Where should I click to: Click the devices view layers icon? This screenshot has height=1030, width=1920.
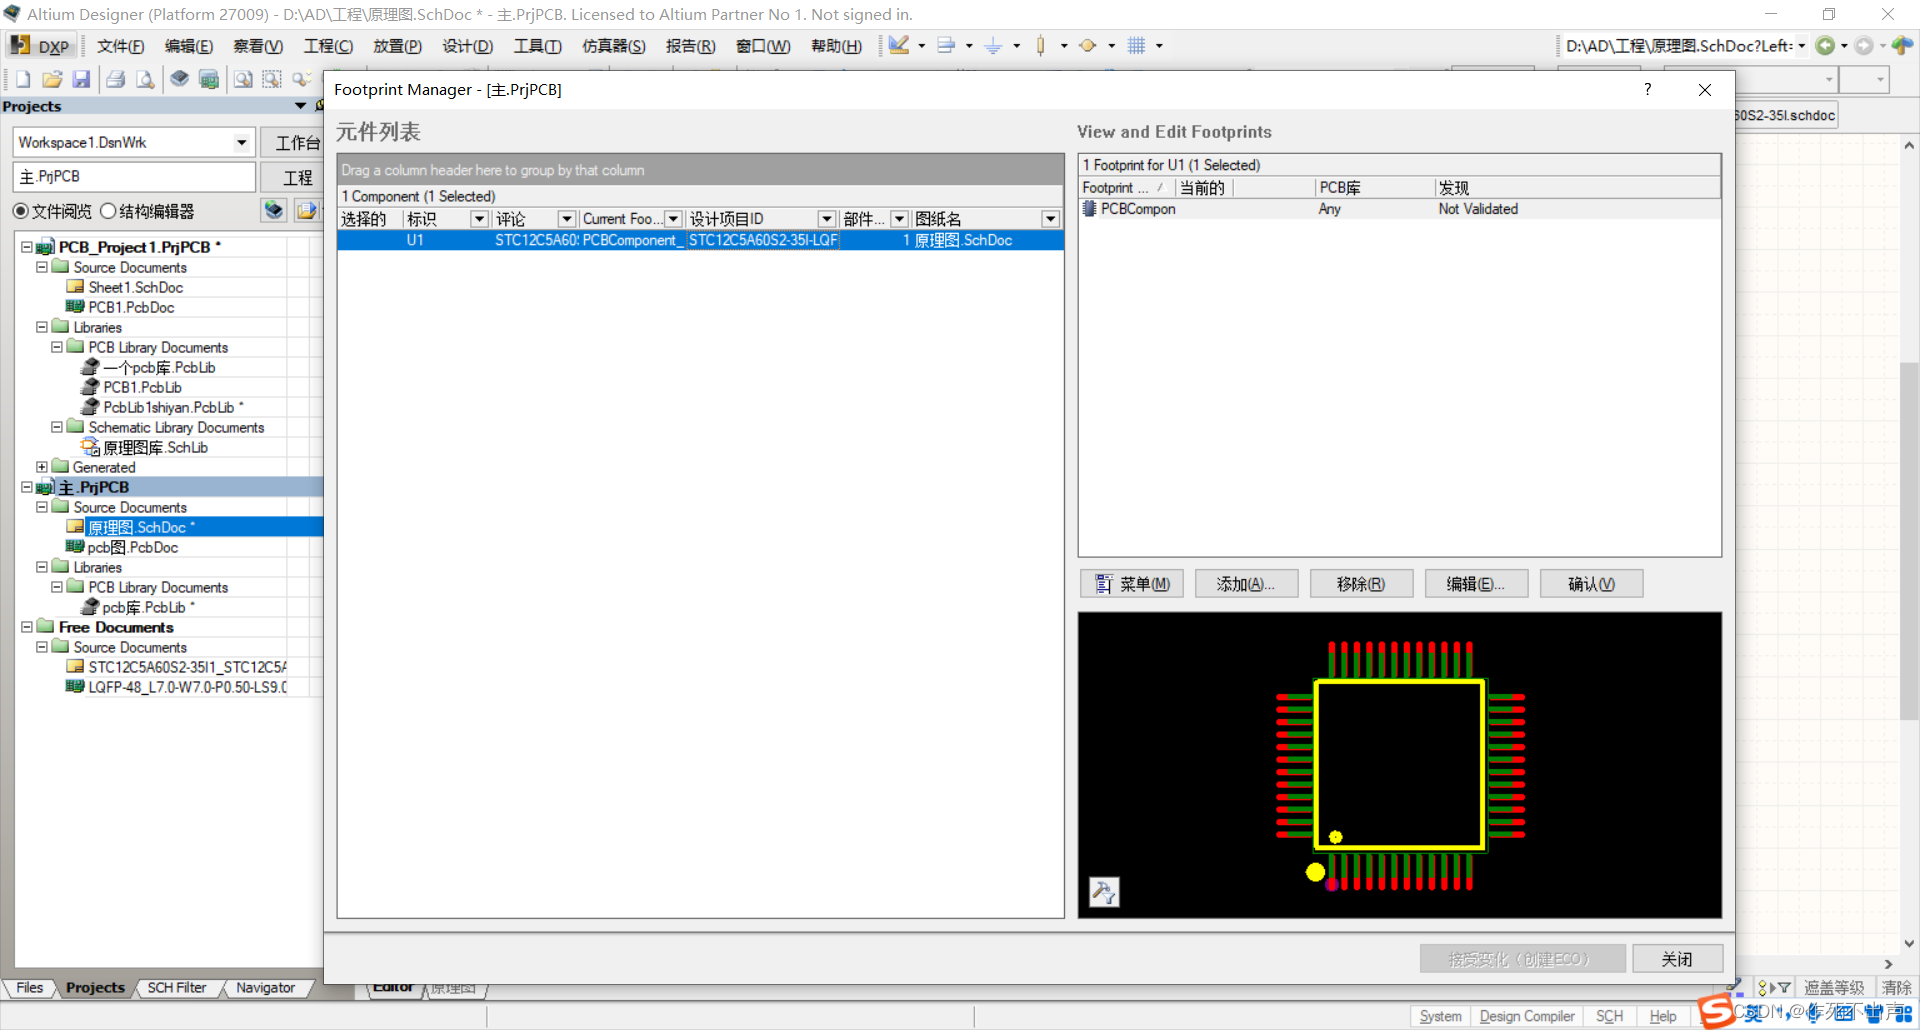179,79
